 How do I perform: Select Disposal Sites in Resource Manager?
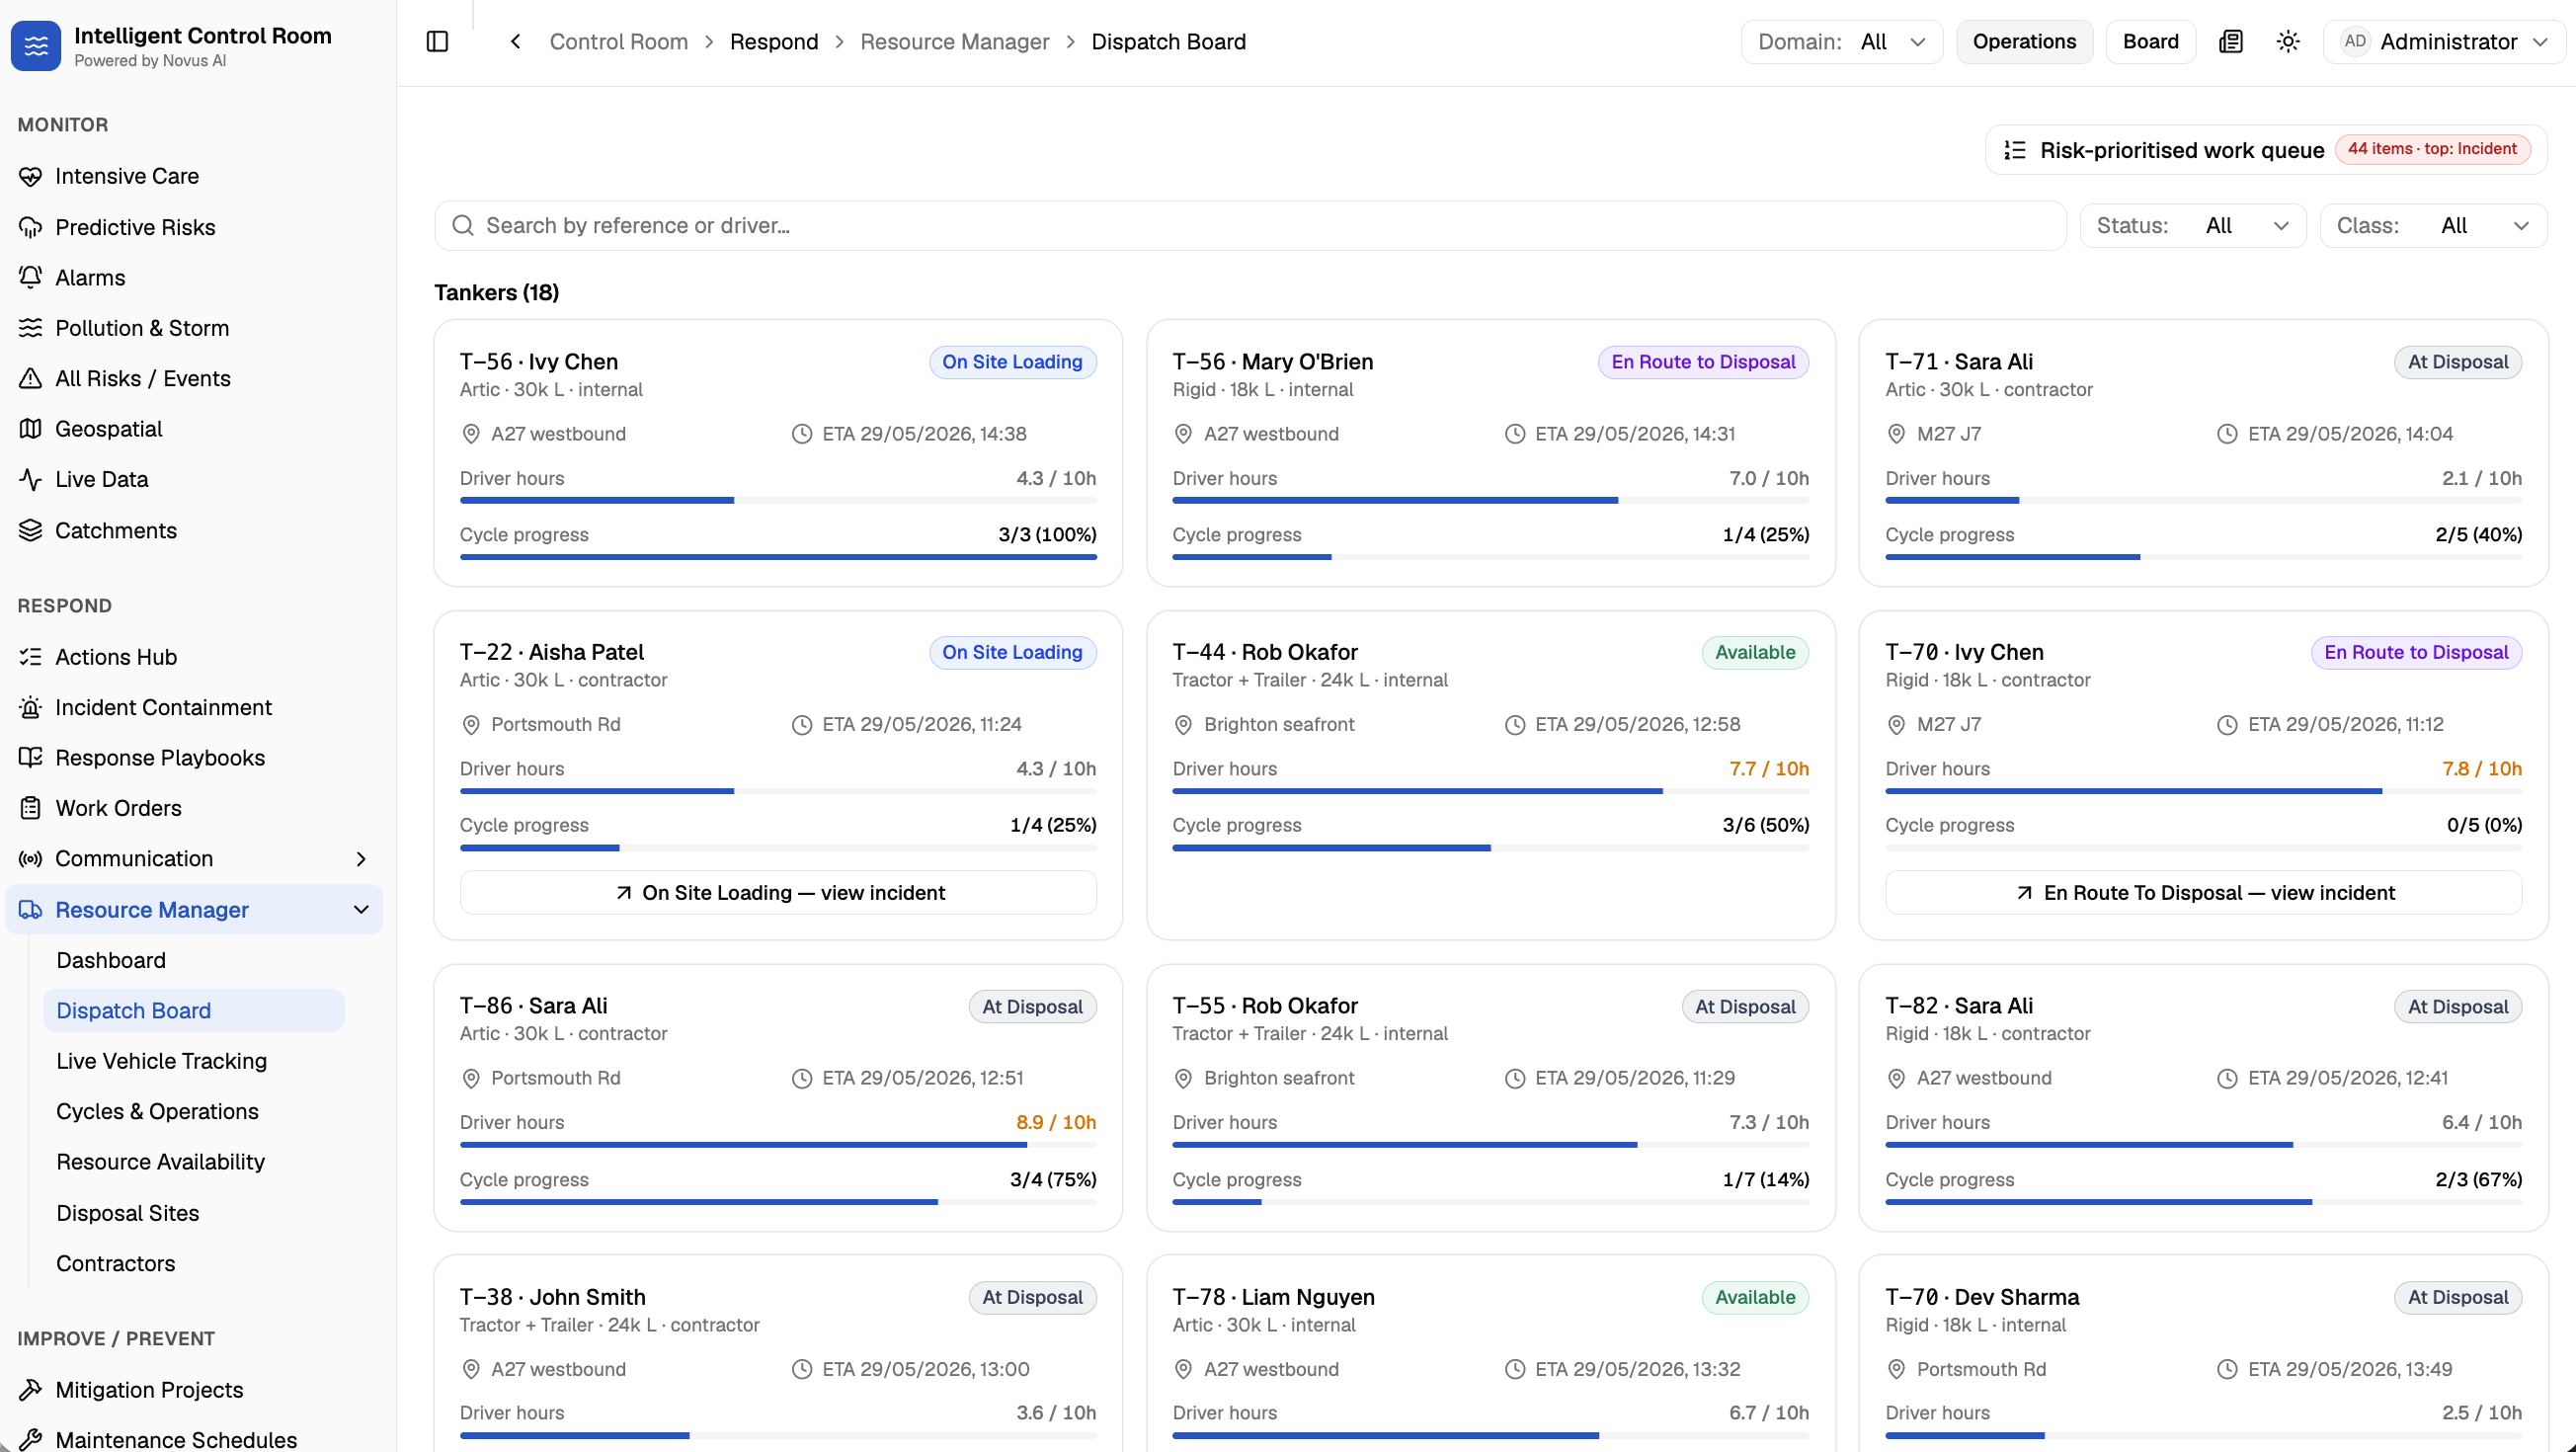pos(128,1213)
